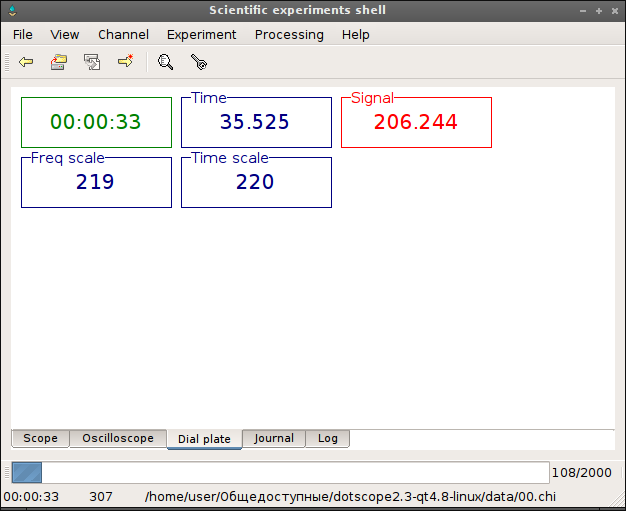Screen dimensions: 626x511
Task: Click the grayed reload windows toolbar icon
Action: [x=92, y=62]
